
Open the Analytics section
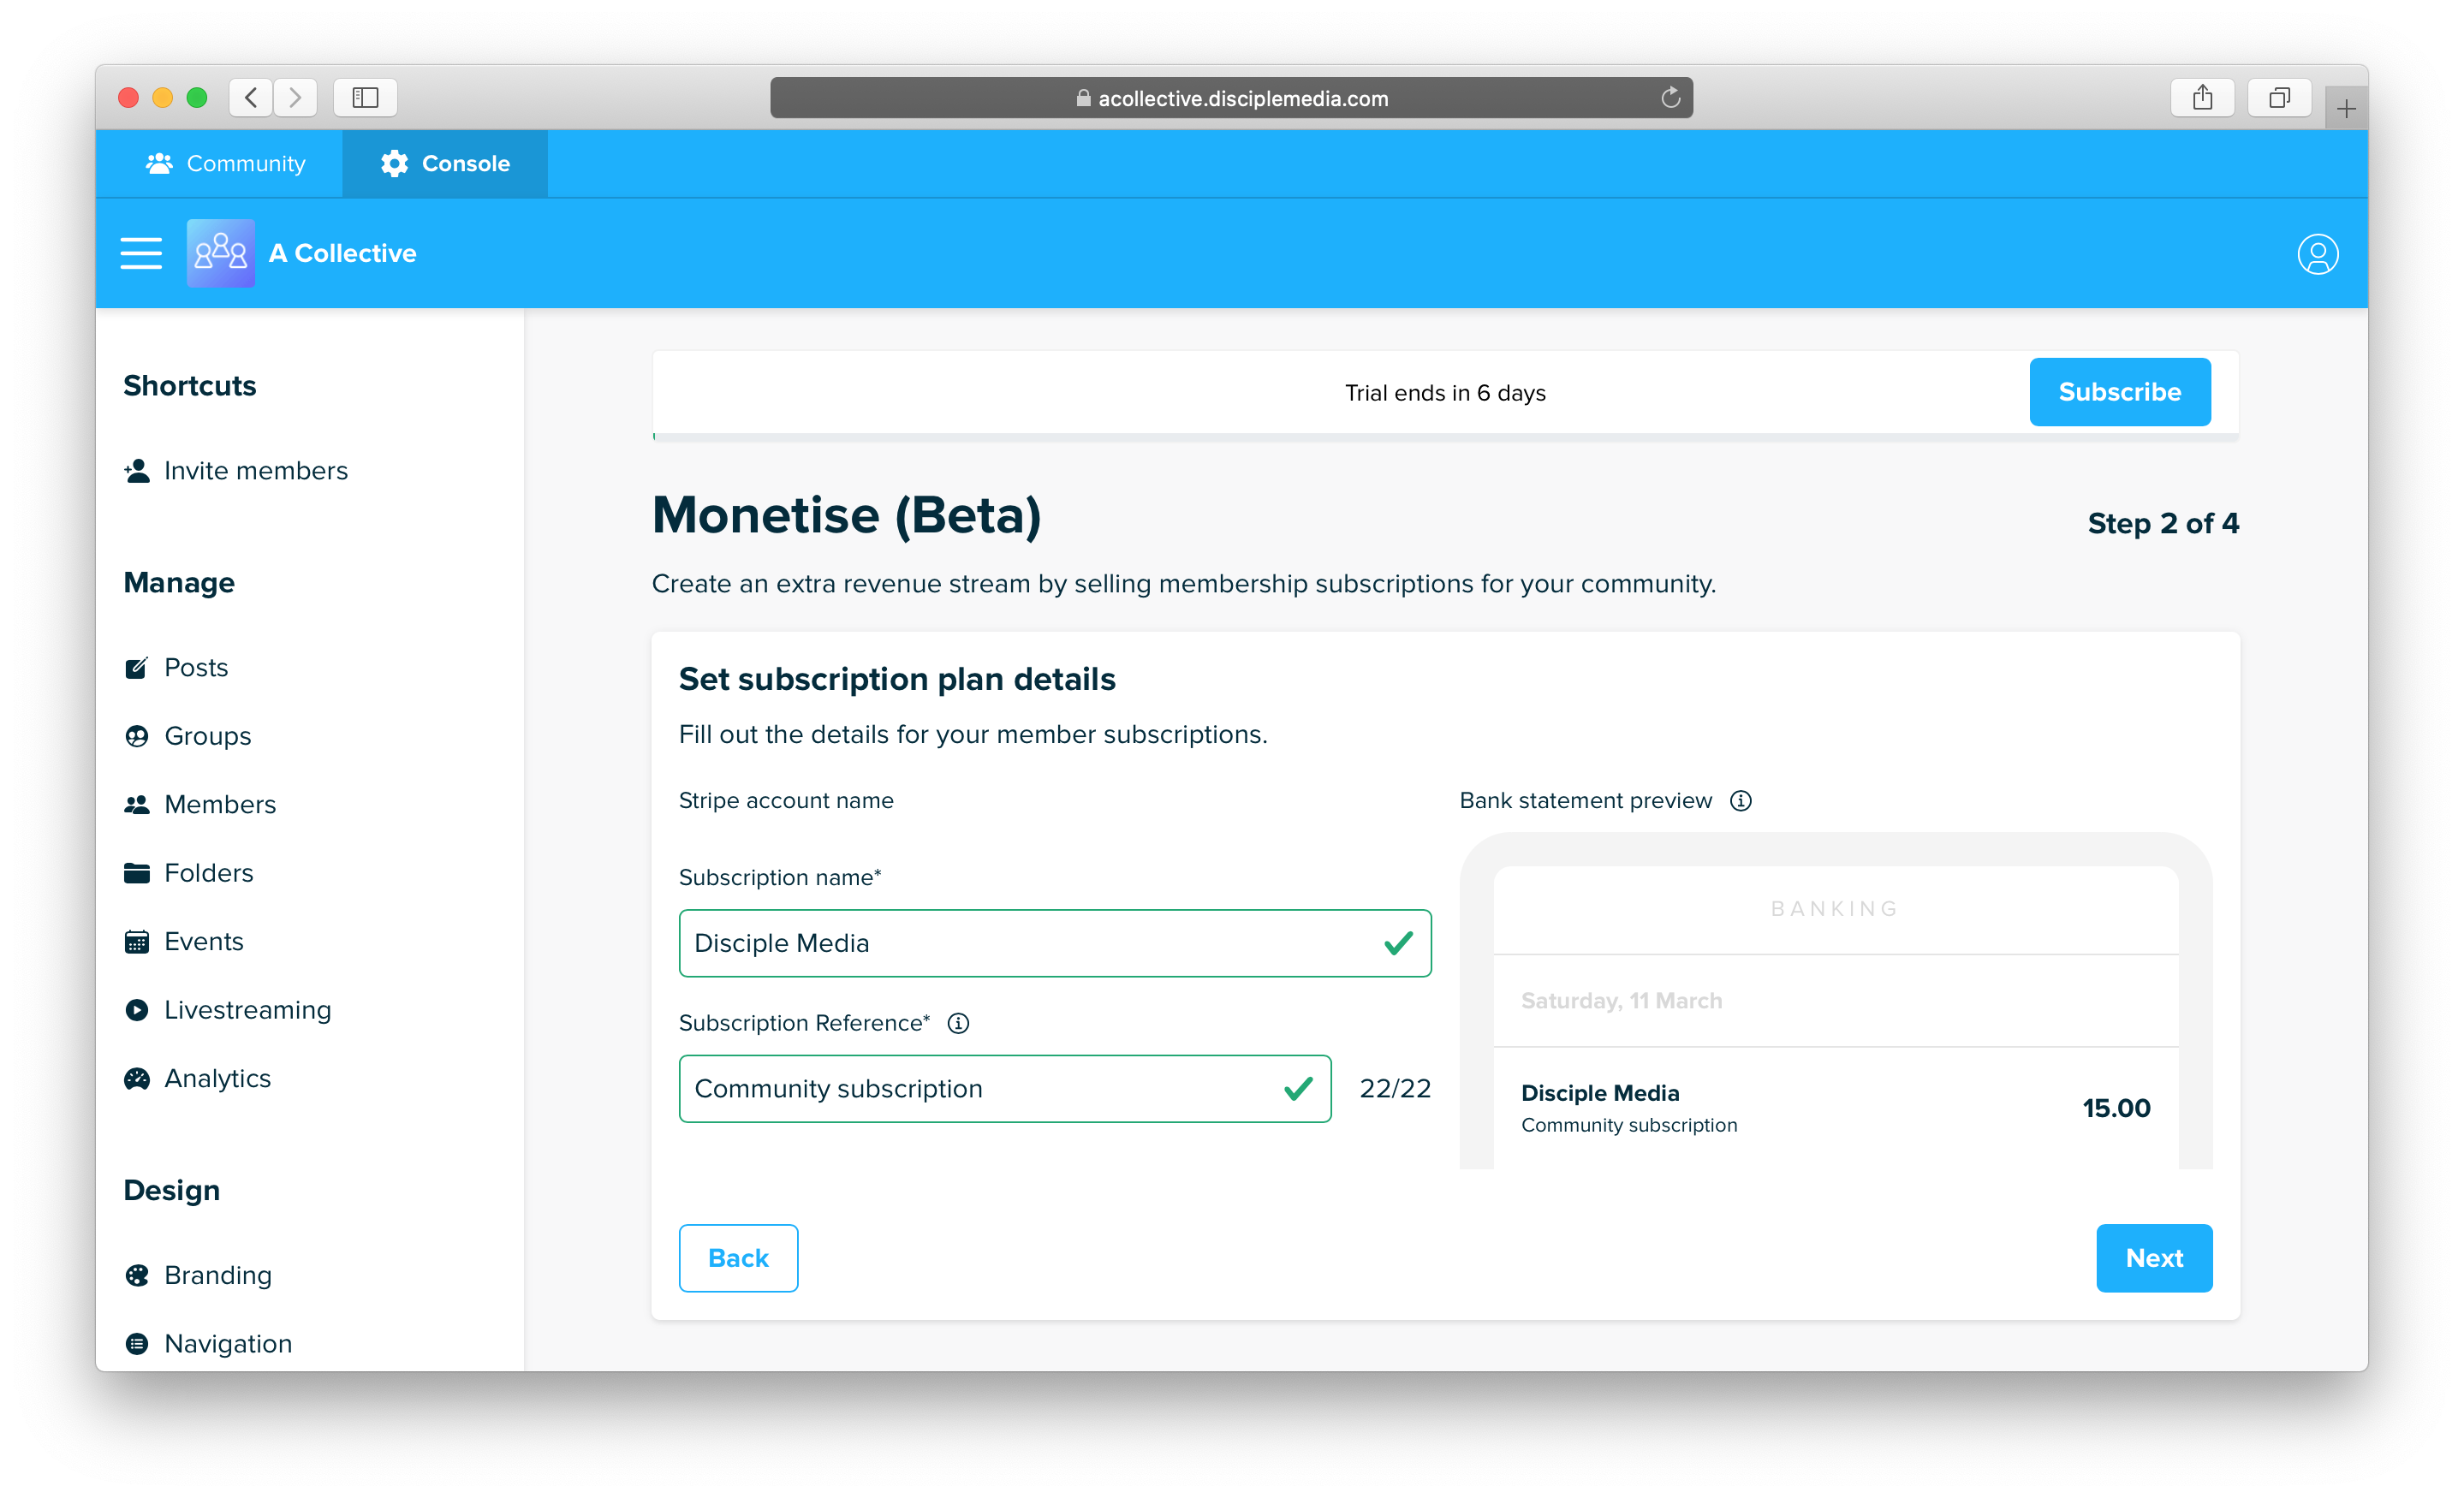coord(198,1078)
